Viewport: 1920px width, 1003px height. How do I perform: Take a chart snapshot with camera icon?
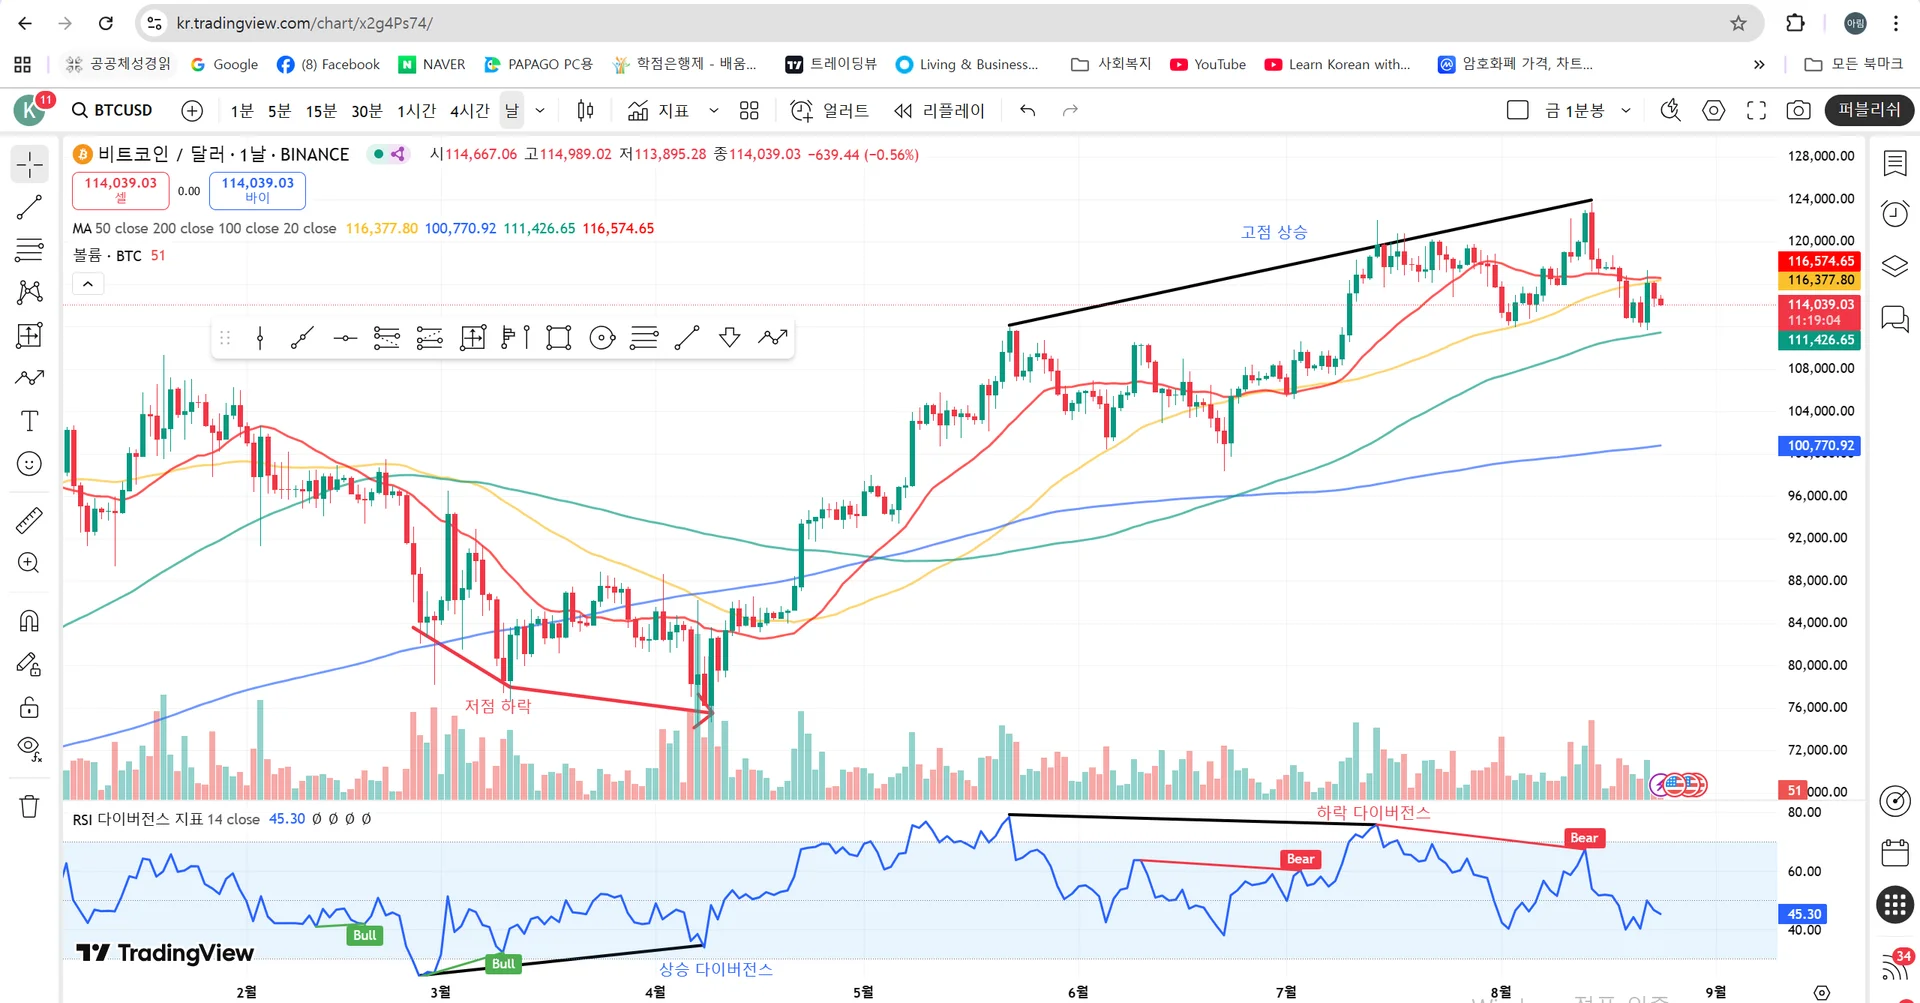click(1798, 110)
